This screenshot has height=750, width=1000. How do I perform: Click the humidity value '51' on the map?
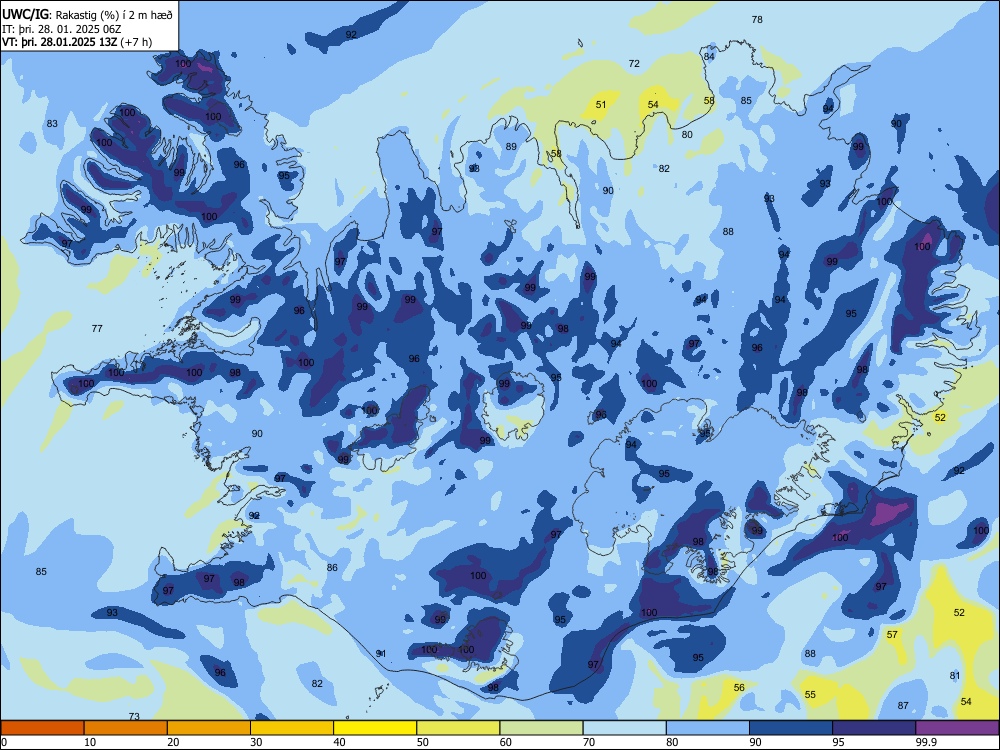coord(601,105)
